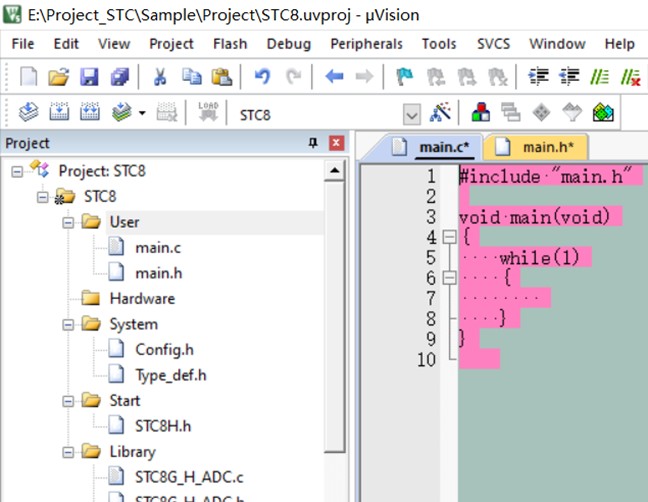Click the Select Software Packs icon

(x=572, y=112)
